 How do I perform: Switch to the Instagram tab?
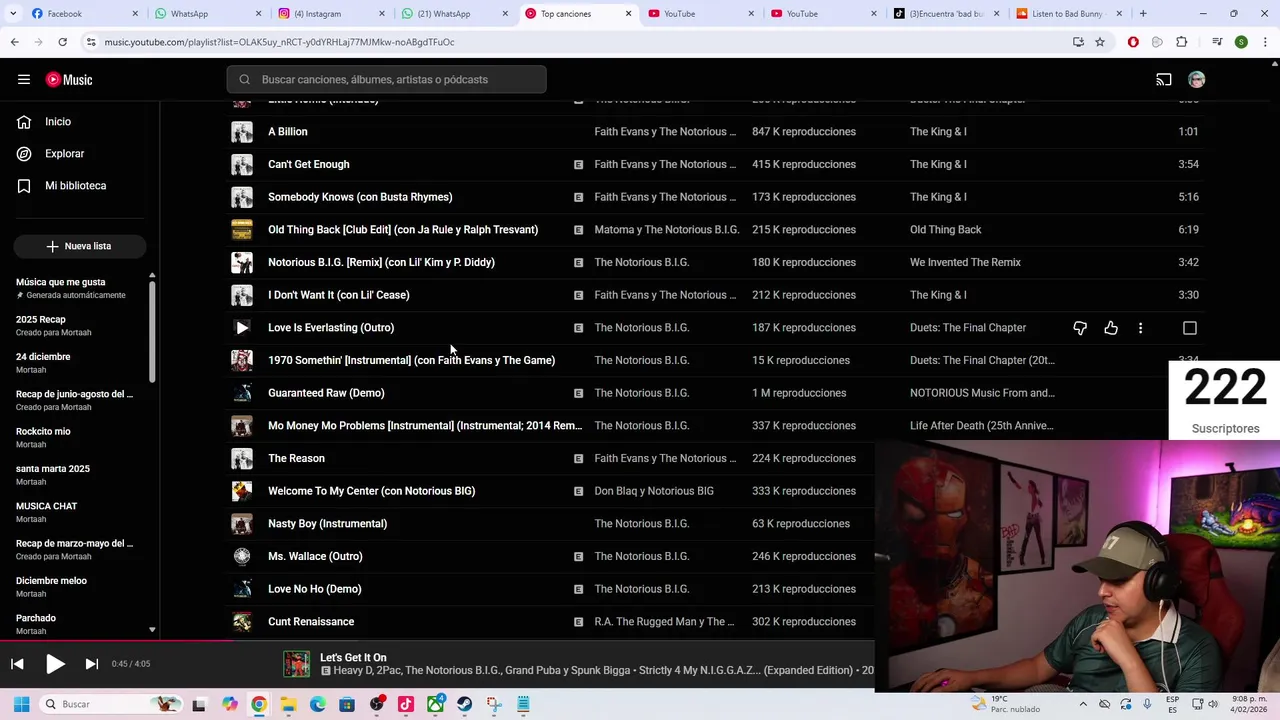[331, 14]
